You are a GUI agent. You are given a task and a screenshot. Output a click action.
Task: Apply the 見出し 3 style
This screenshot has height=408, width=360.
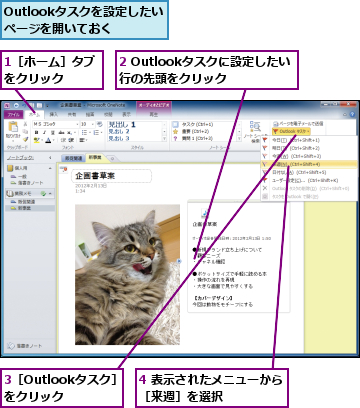coord(119,138)
